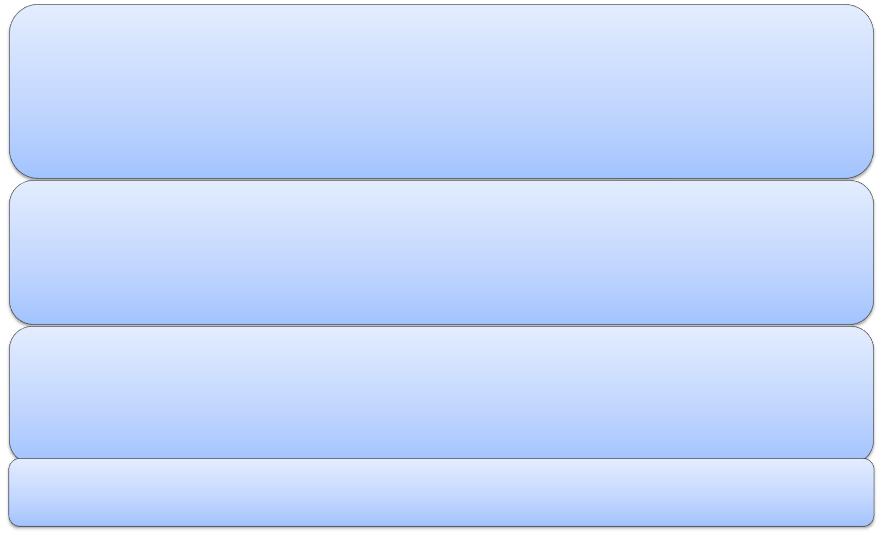Click the shortest blue box at bottom
Screen dimensions: 883x535
(x=442, y=493)
